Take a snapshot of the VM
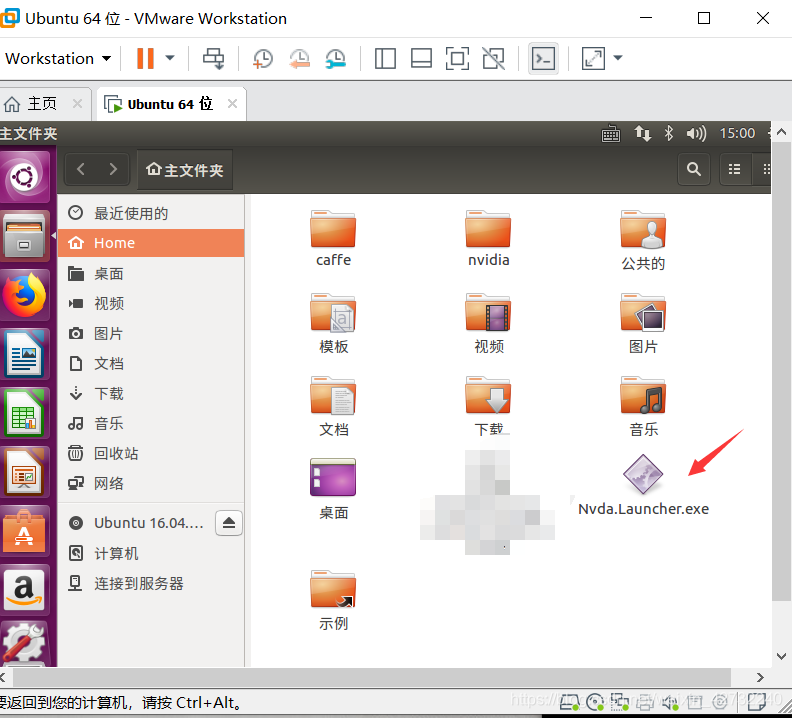 [x=263, y=59]
